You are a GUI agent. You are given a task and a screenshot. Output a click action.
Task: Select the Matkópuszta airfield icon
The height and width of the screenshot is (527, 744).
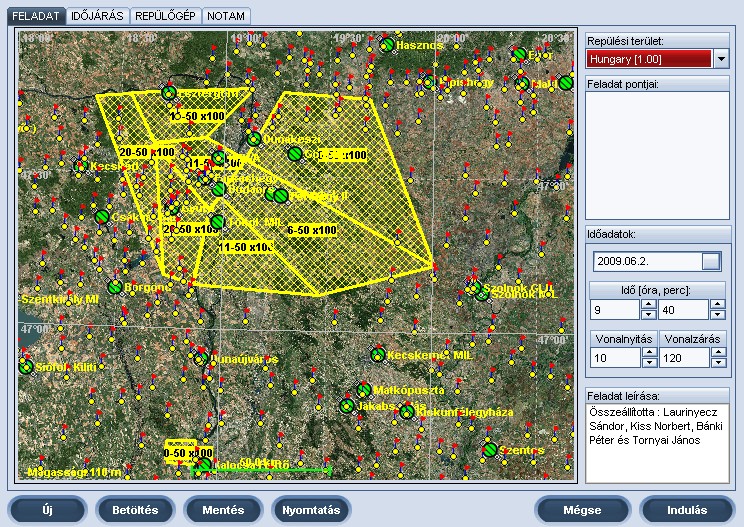point(364,391)
